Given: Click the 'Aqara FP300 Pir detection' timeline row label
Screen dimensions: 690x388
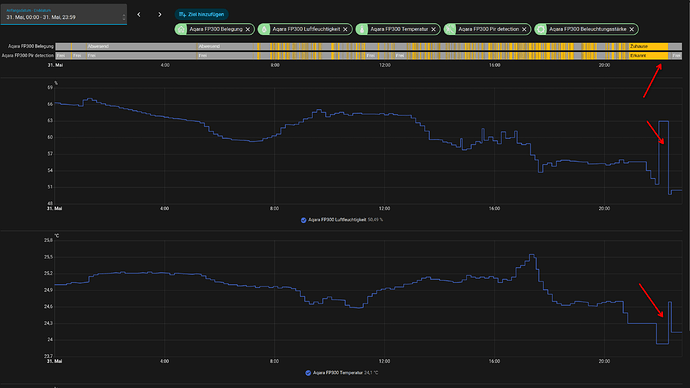Looking at the screenshot, I should (x=27, y=55).
